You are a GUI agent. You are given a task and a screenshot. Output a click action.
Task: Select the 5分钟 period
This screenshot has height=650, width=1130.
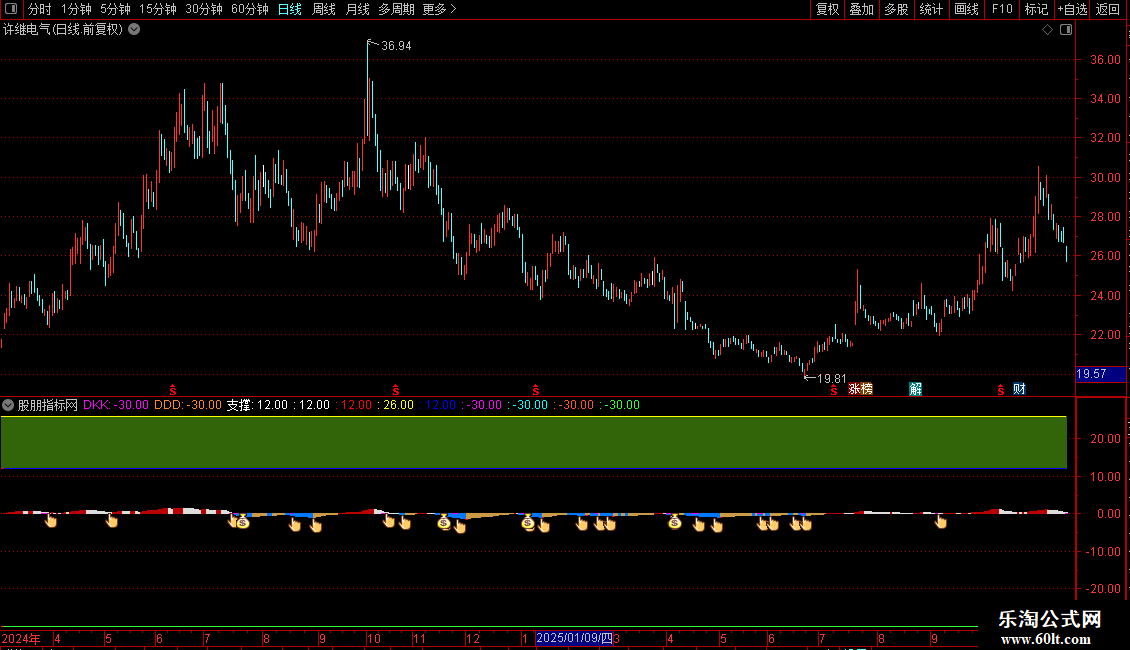click(x=115, y=9)
